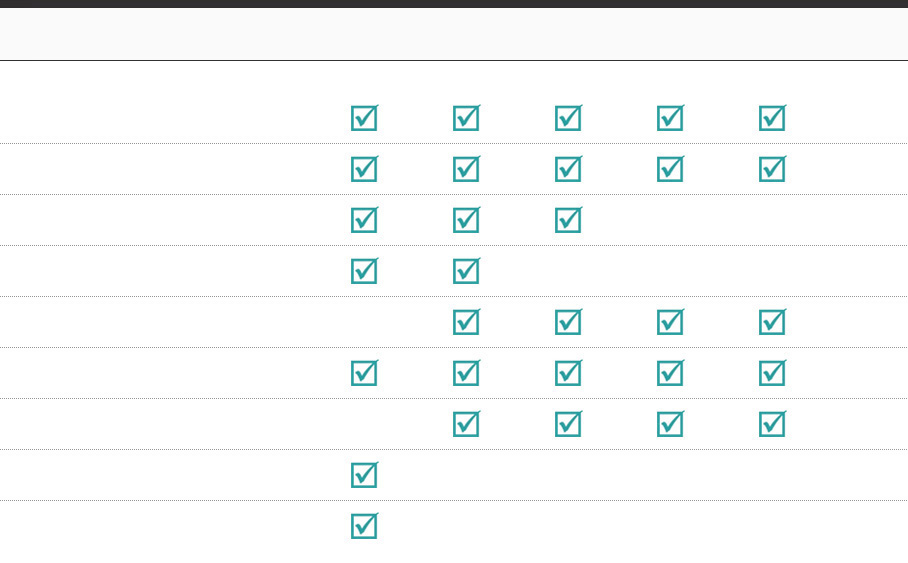
Task: Click third-row checkbox in the first column
Action: (x=364, y=221)
